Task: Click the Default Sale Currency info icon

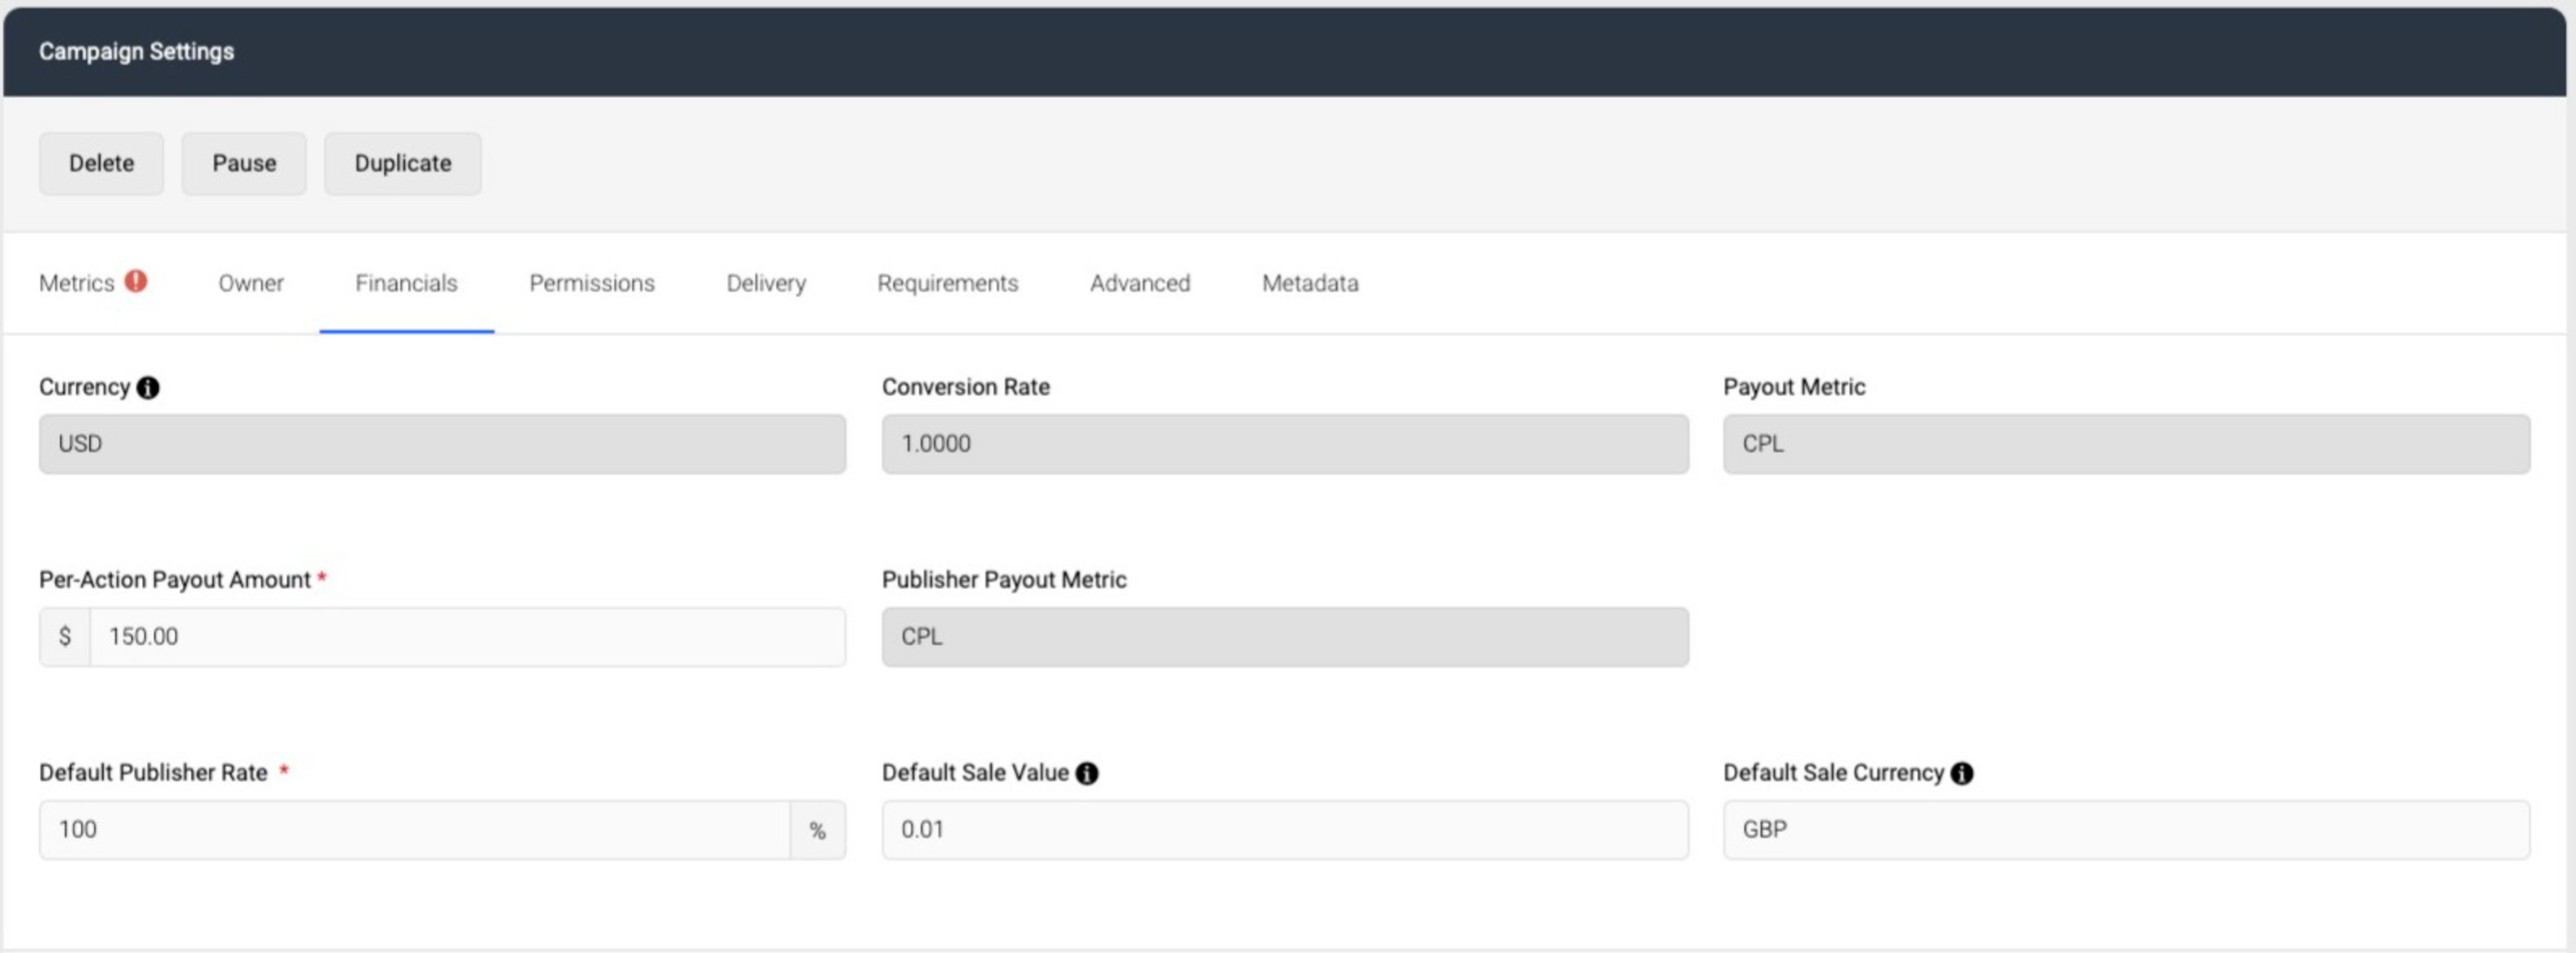Action: click(1962, 773)
